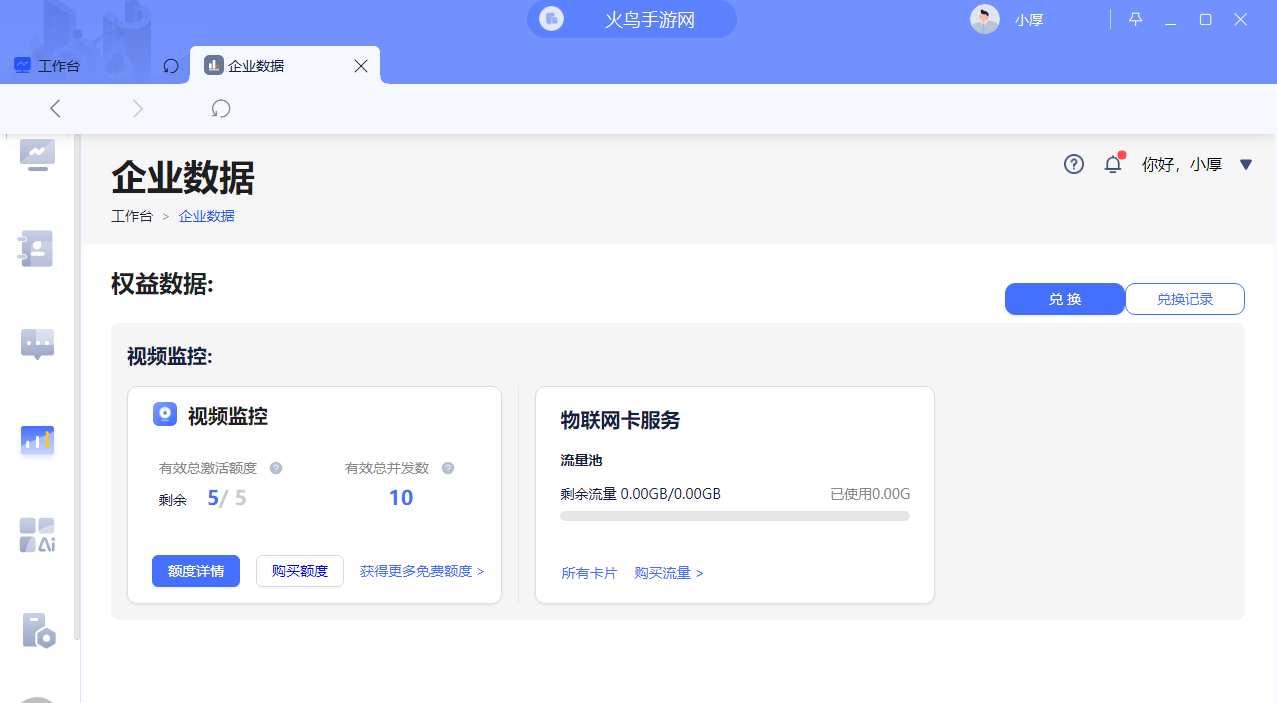Viewport: 1277px width, 703px height.
Task: Open the messages chat sidebar icon
Action: 37,343
